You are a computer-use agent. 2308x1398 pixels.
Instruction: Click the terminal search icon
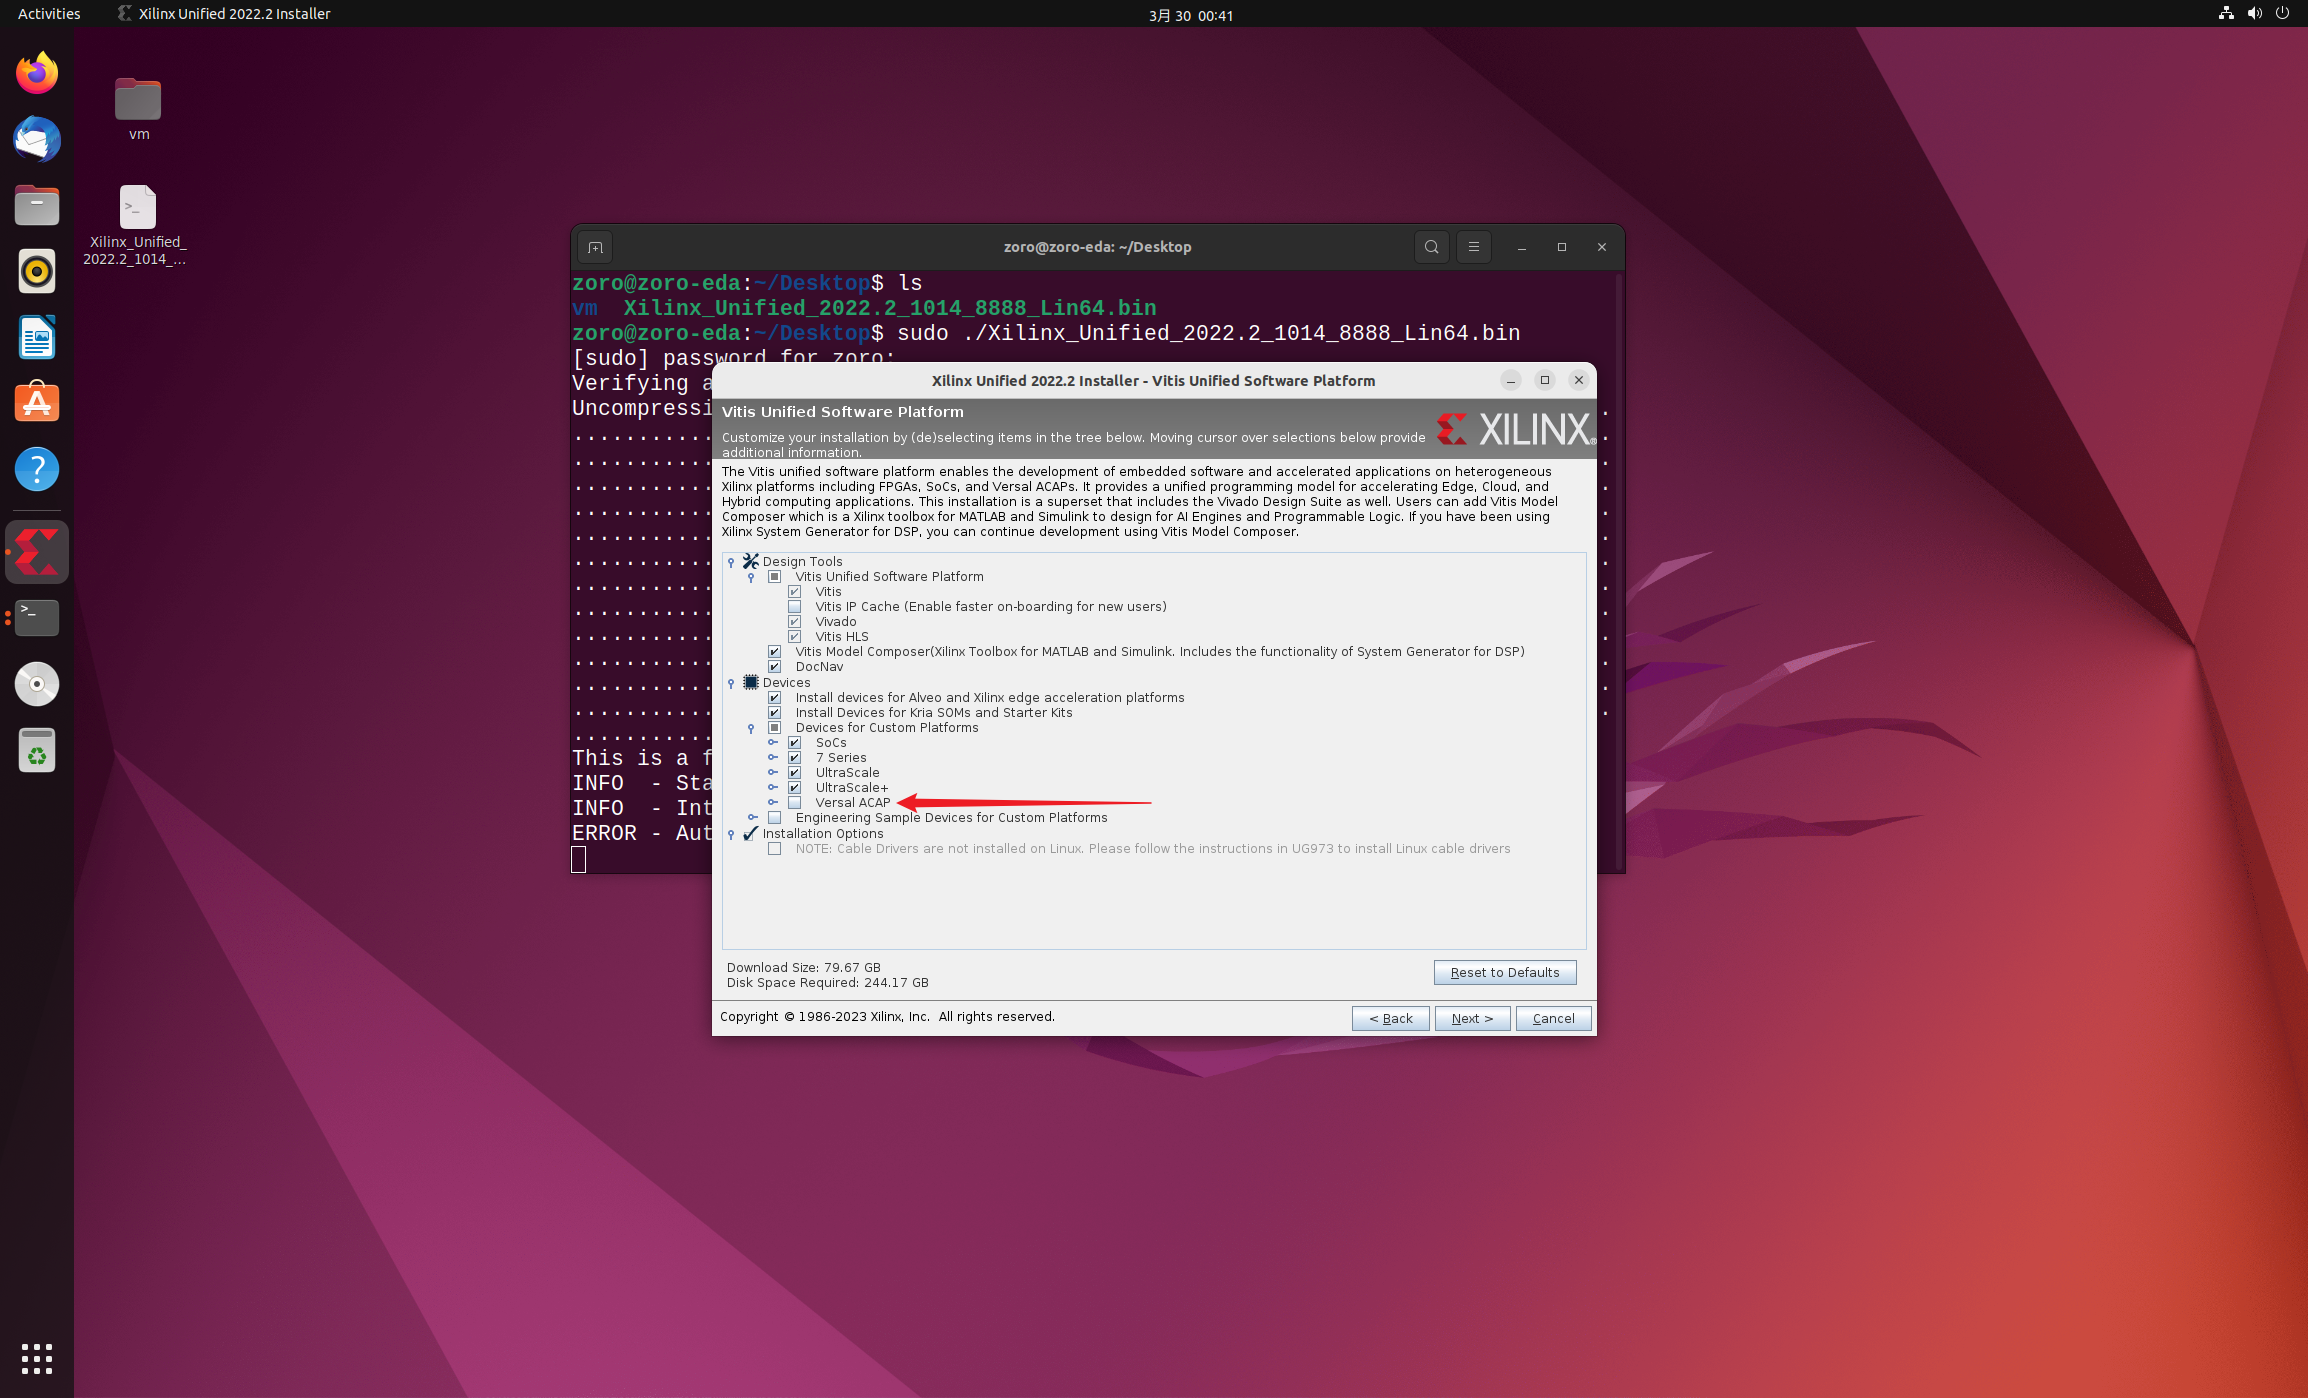tap(1431, 247)
